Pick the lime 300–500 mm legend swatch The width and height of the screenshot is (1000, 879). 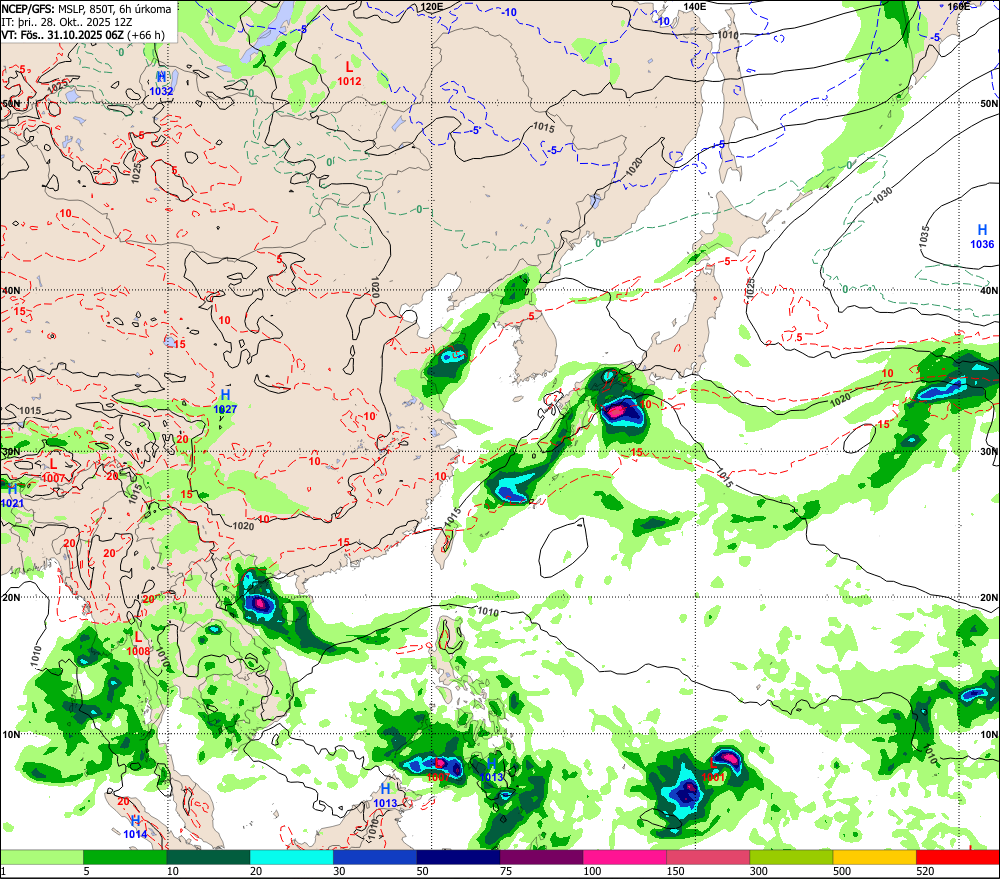coord(791,857)
